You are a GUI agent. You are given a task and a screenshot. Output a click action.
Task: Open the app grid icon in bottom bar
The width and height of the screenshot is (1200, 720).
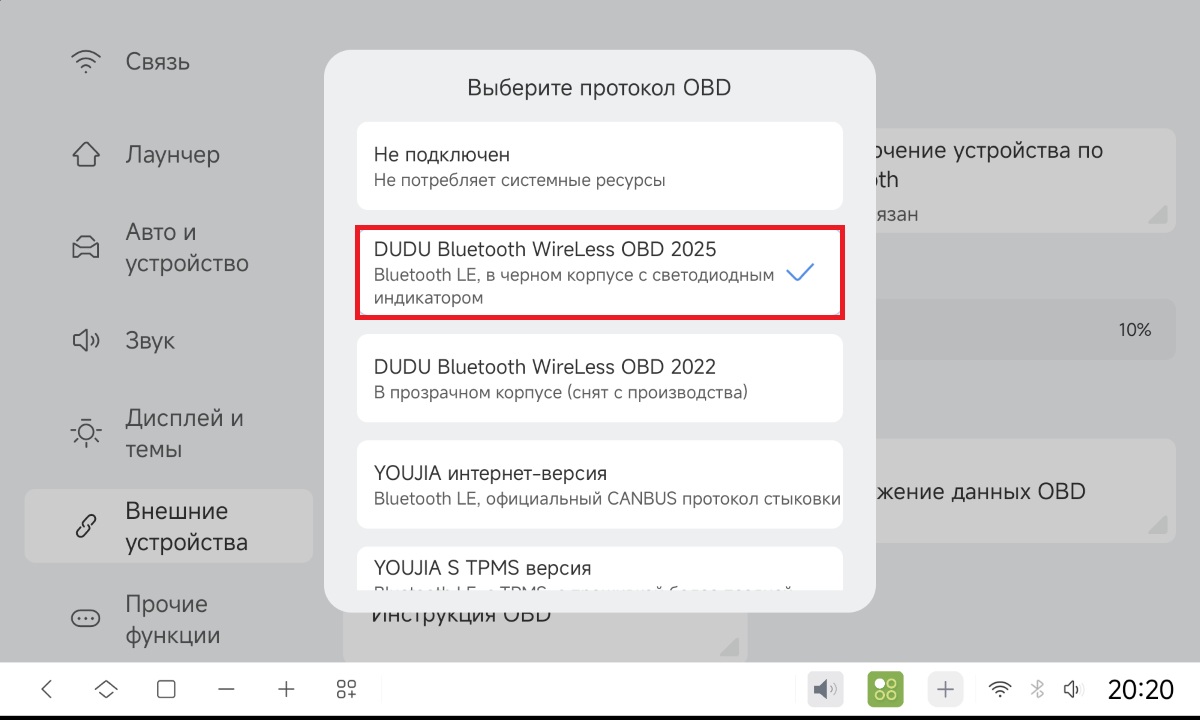tap(346, 689)
